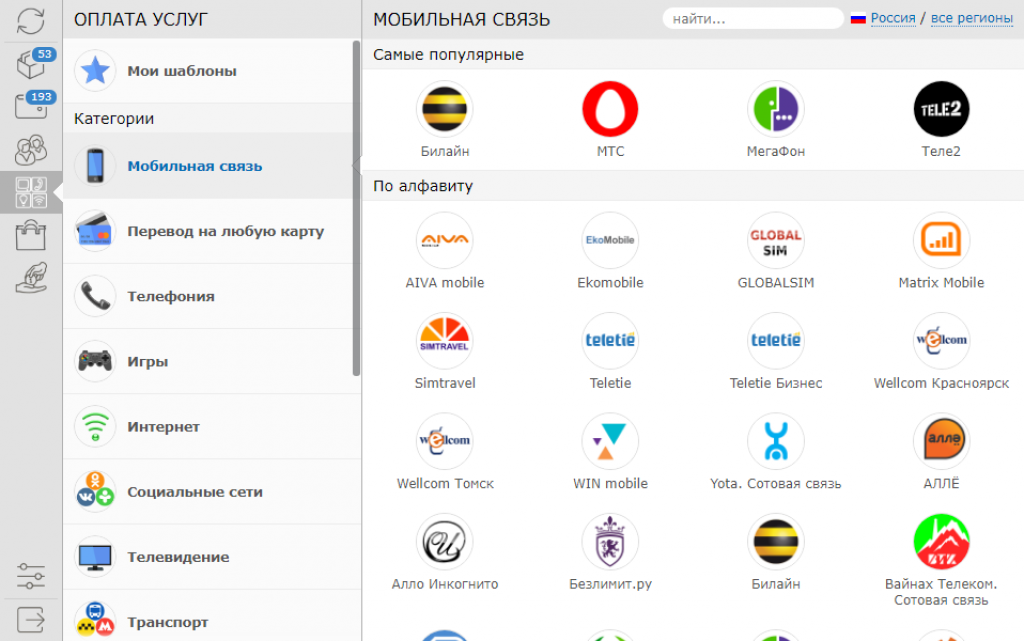
Task: Open the hand with coin icon
Action: pyautogui.click(x=31, y=277)
